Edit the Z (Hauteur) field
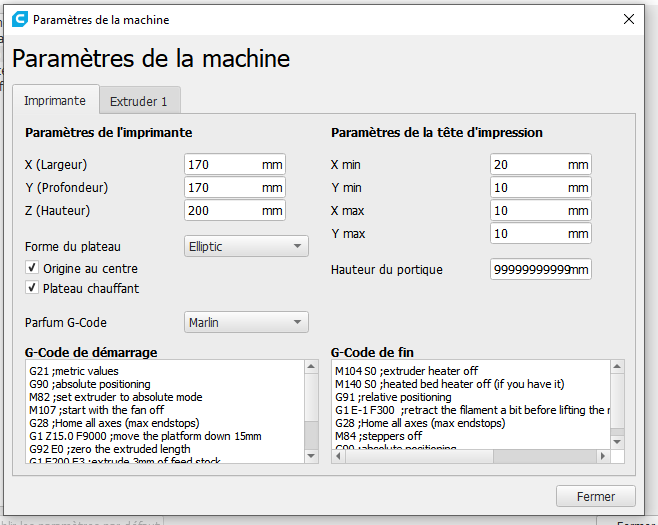The width and height of the screenshot is (658, 525). (x=222, y=210)
